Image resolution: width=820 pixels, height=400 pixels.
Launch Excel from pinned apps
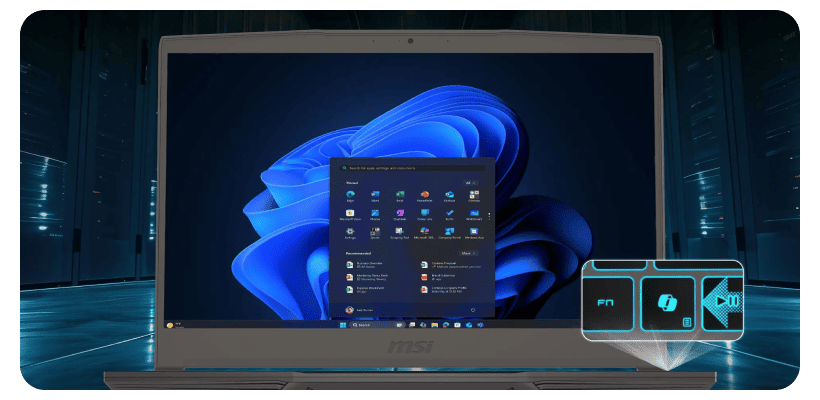click(400, 196)
